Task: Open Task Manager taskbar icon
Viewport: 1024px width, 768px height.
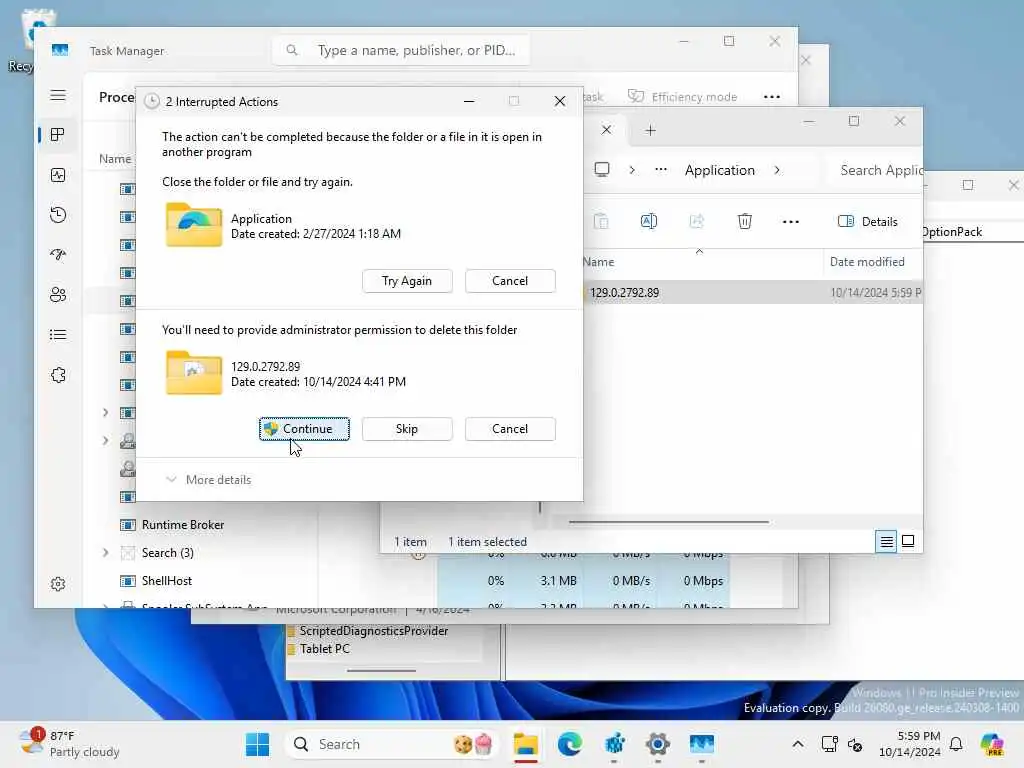Action: point(701,744)
